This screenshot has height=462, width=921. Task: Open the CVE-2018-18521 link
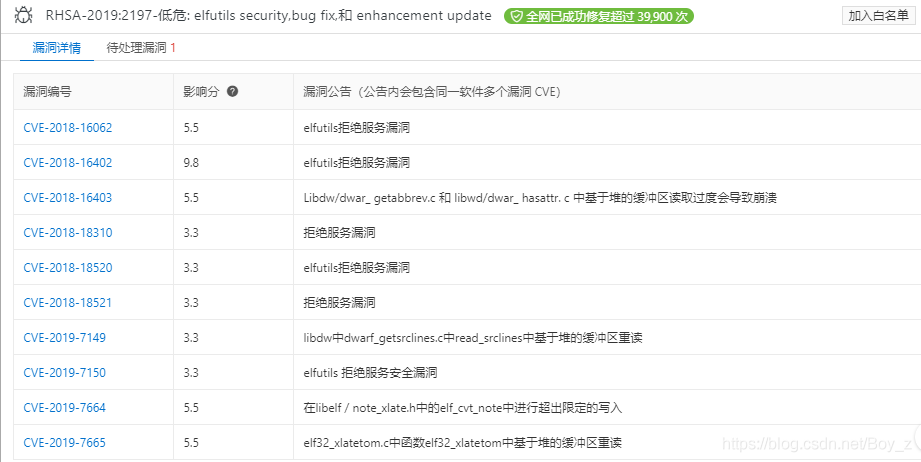(x=68, y=303)
